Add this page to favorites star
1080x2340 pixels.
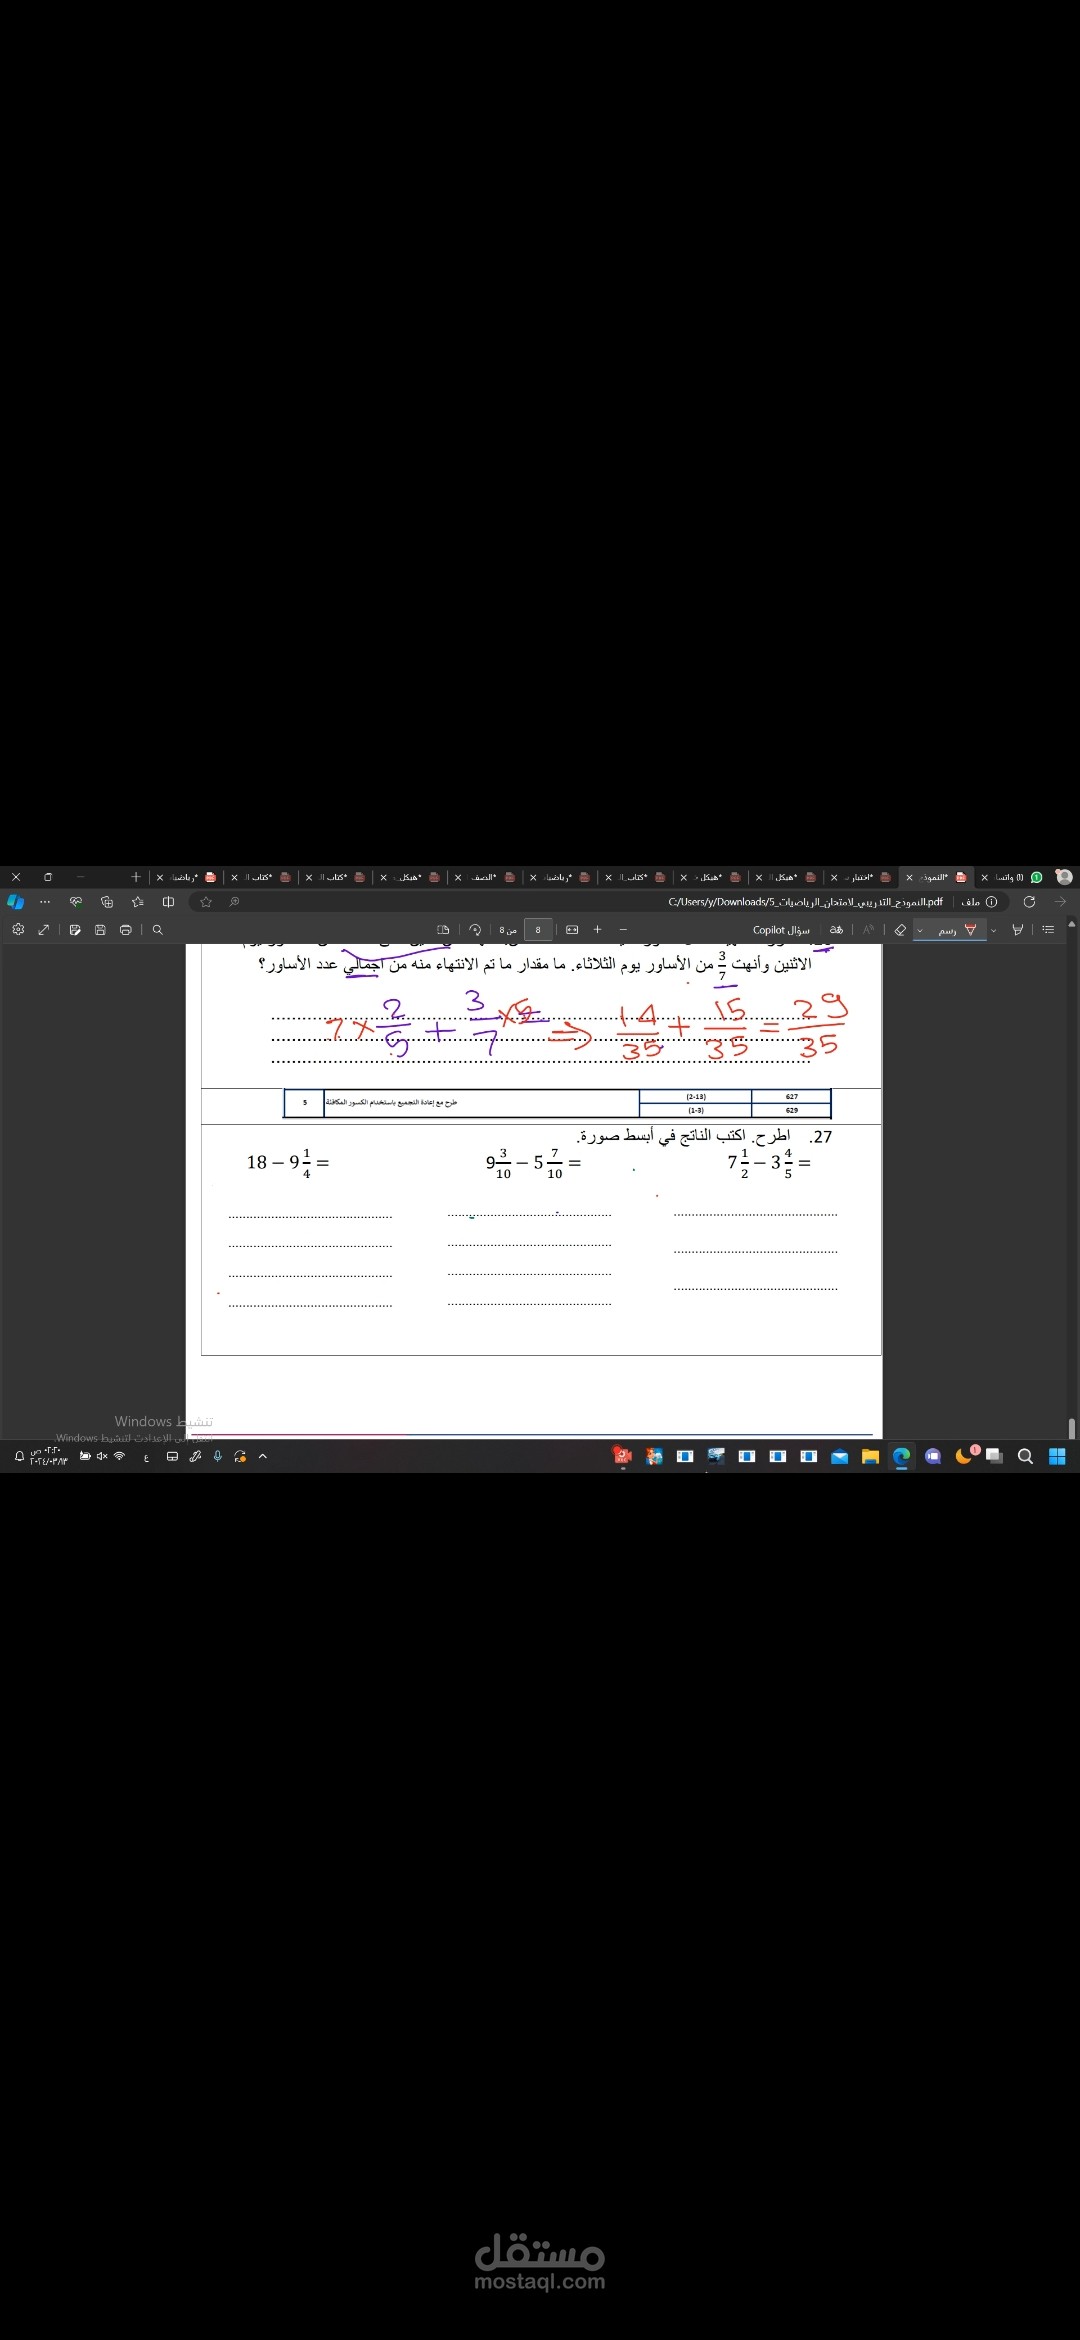[x=206, y=901]
